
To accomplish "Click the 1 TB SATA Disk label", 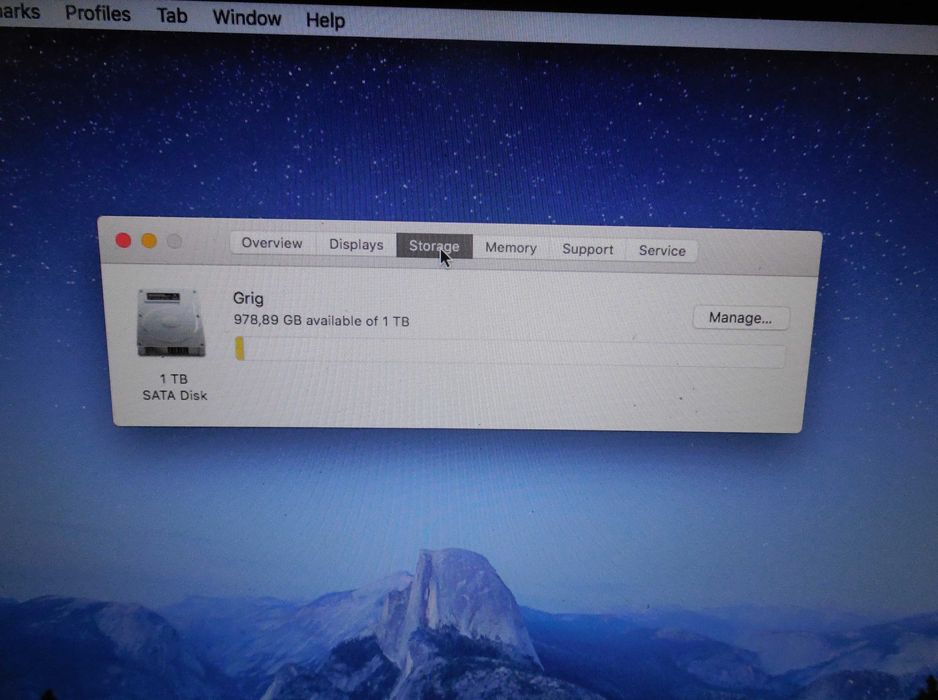I will pyautogui.click(x=175, y=387).
